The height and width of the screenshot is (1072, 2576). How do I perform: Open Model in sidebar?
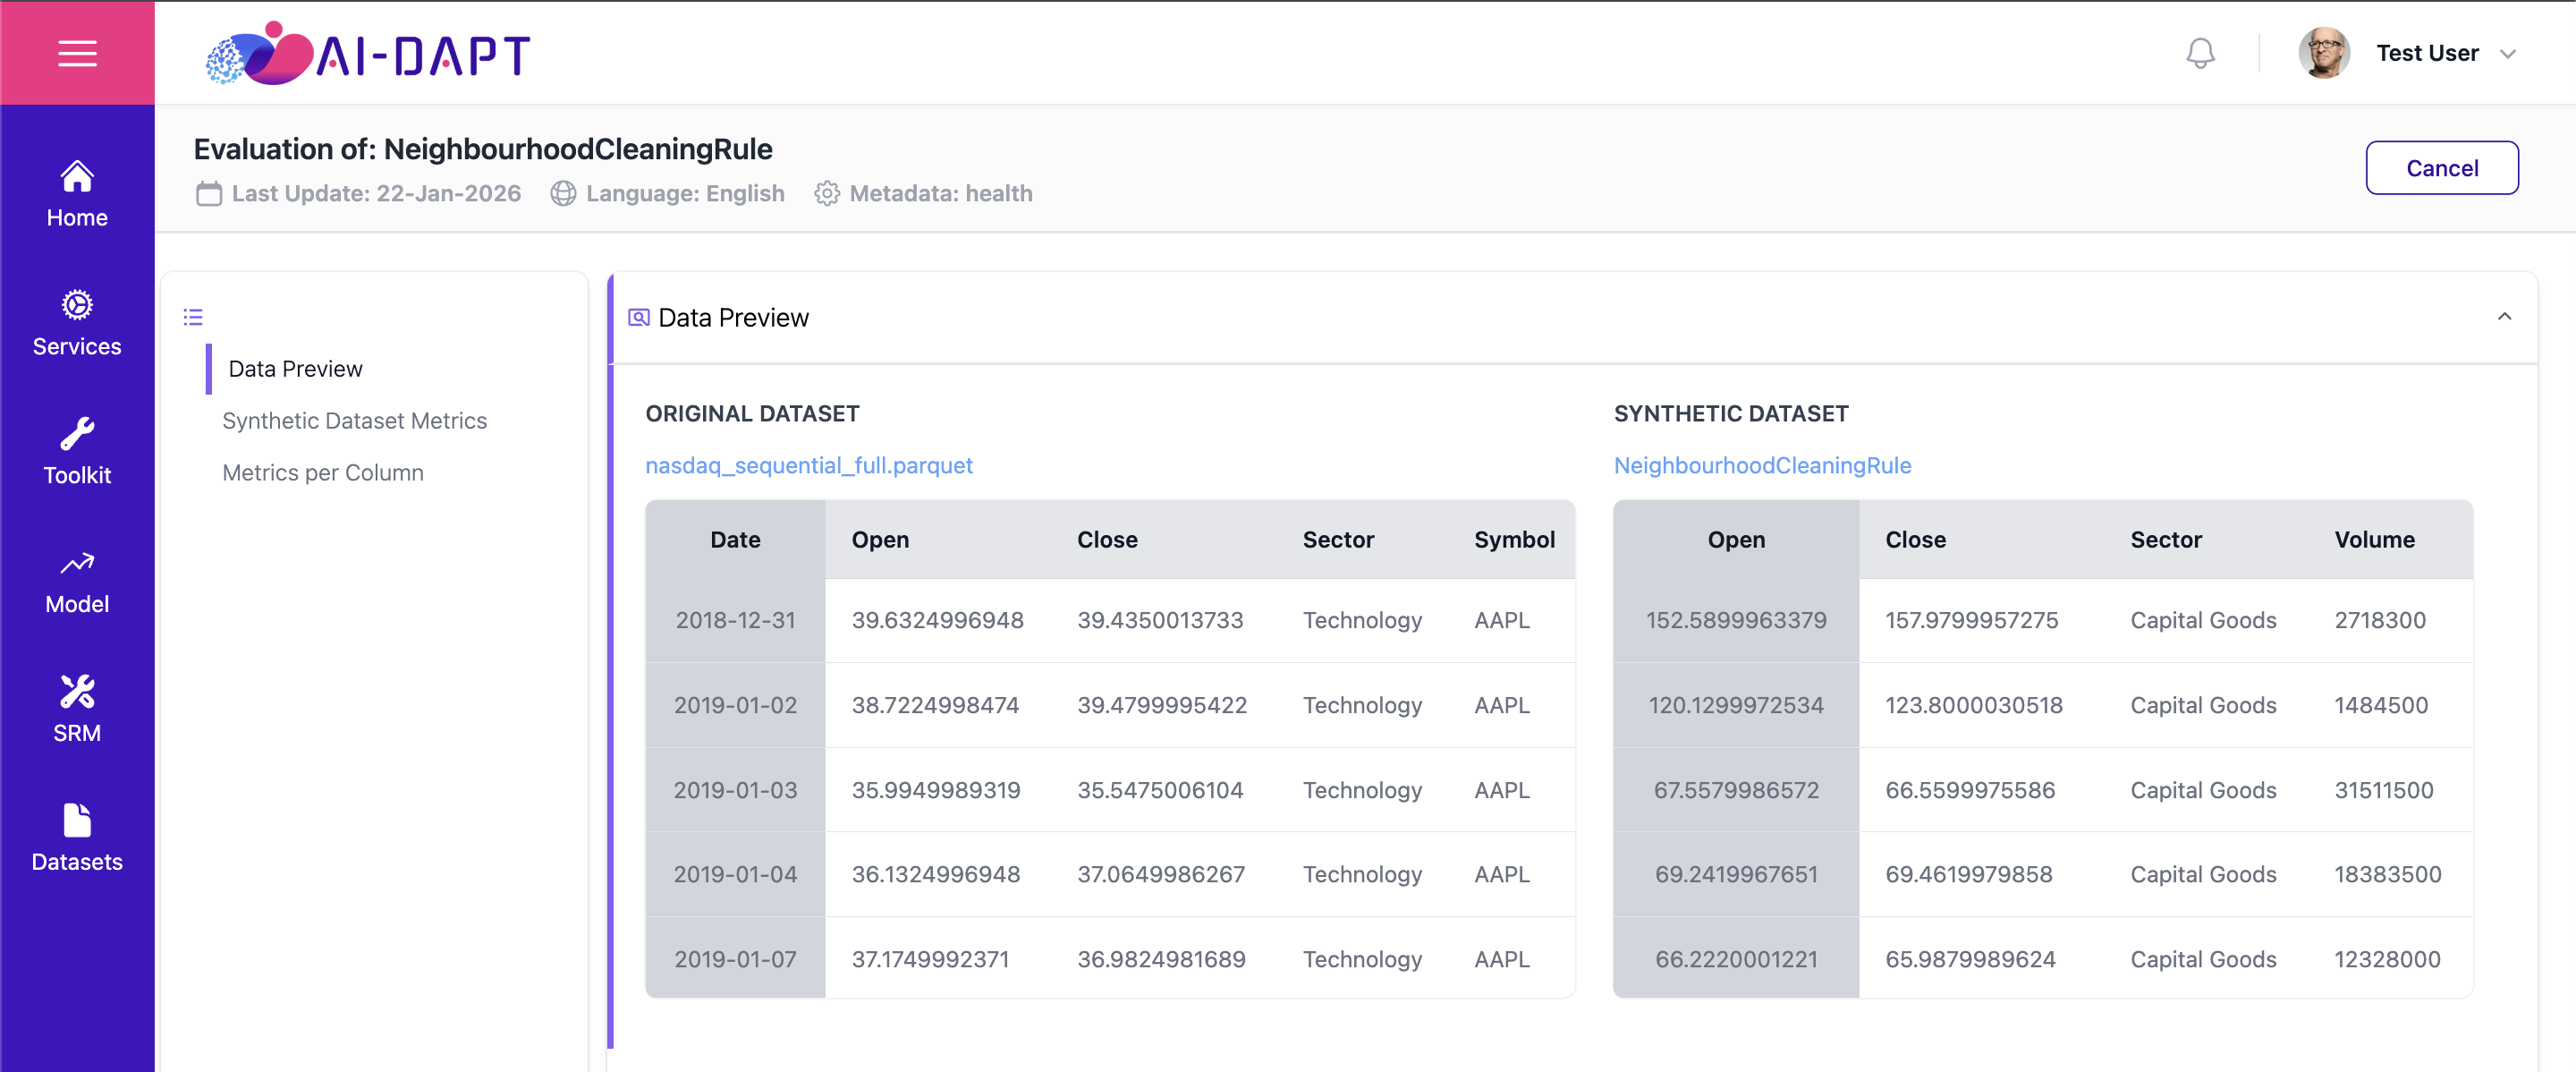pos(77,582)
